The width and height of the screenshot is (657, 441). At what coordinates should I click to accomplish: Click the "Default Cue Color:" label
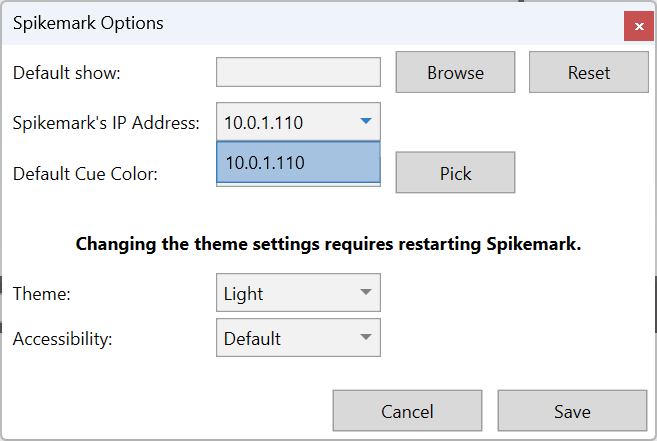tap(85, 174)
